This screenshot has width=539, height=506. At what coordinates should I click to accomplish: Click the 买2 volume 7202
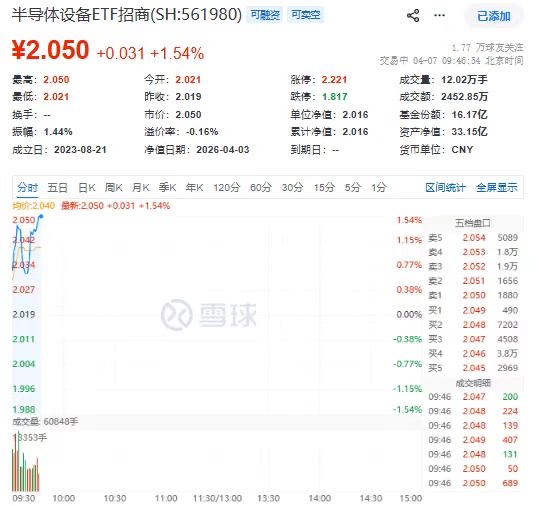pyautogui.click(x=508, y=325)
